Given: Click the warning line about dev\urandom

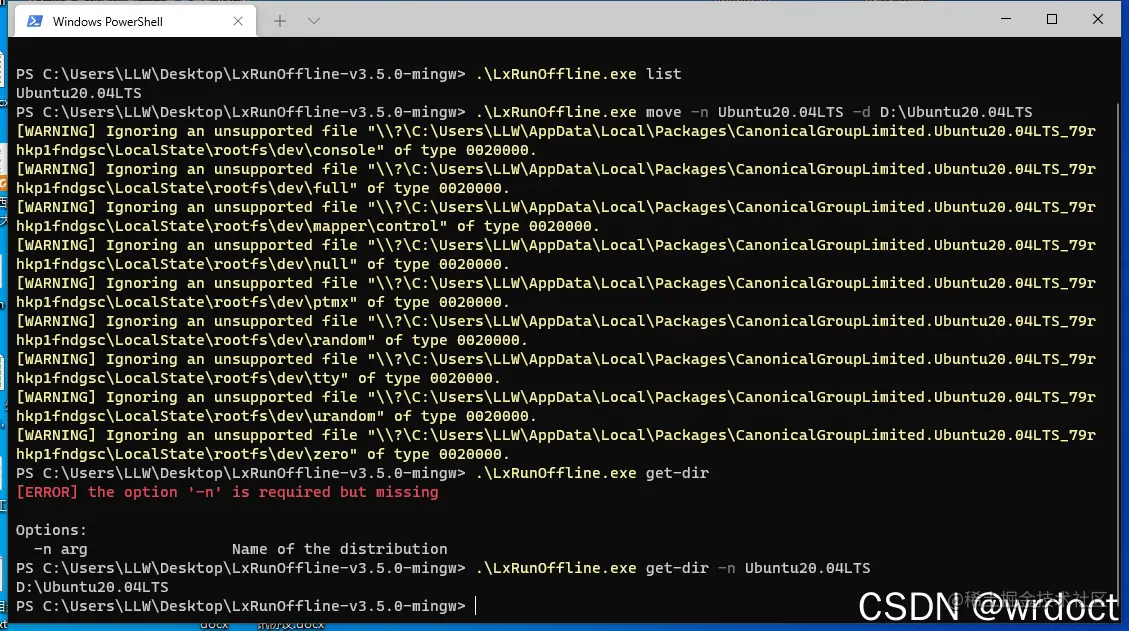Looking at the screenshot, I should coord(556,407).
